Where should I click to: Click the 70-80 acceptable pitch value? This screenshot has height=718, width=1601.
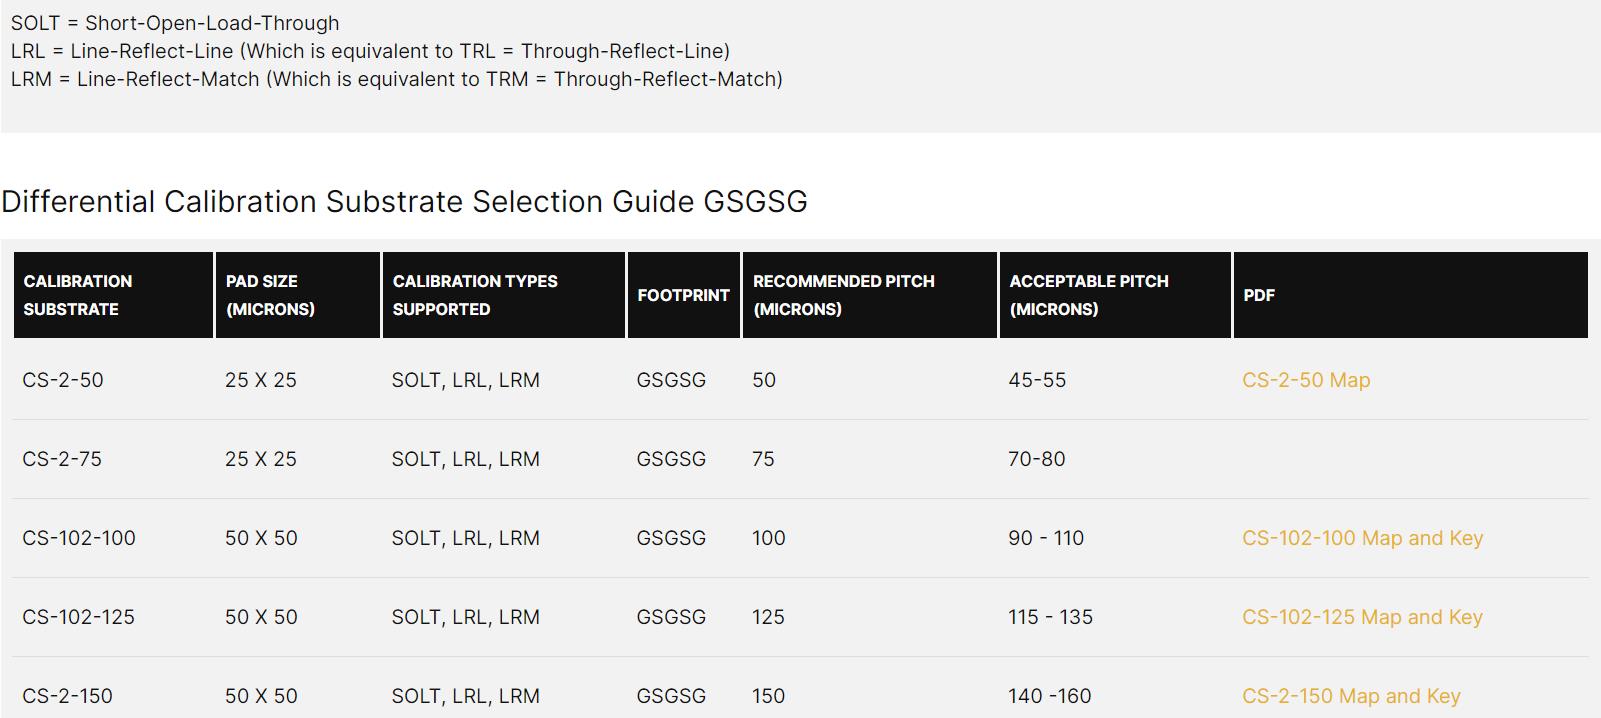(x=1037, y=459)
